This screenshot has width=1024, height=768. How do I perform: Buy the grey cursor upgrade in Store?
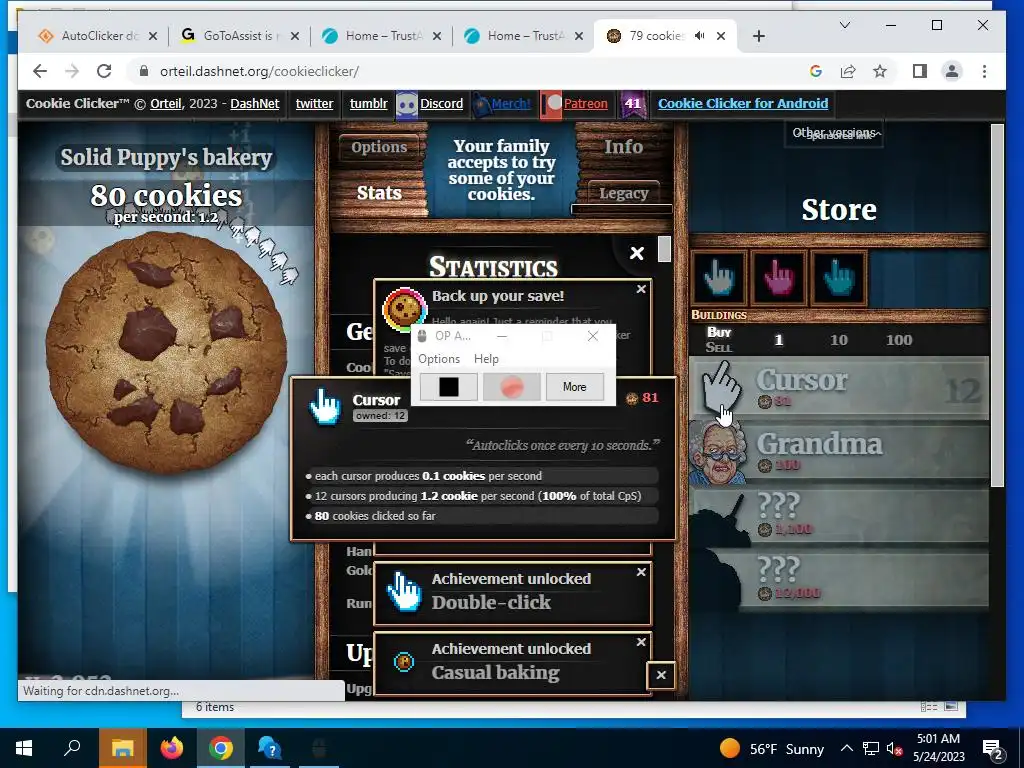[x=718, y=278]
